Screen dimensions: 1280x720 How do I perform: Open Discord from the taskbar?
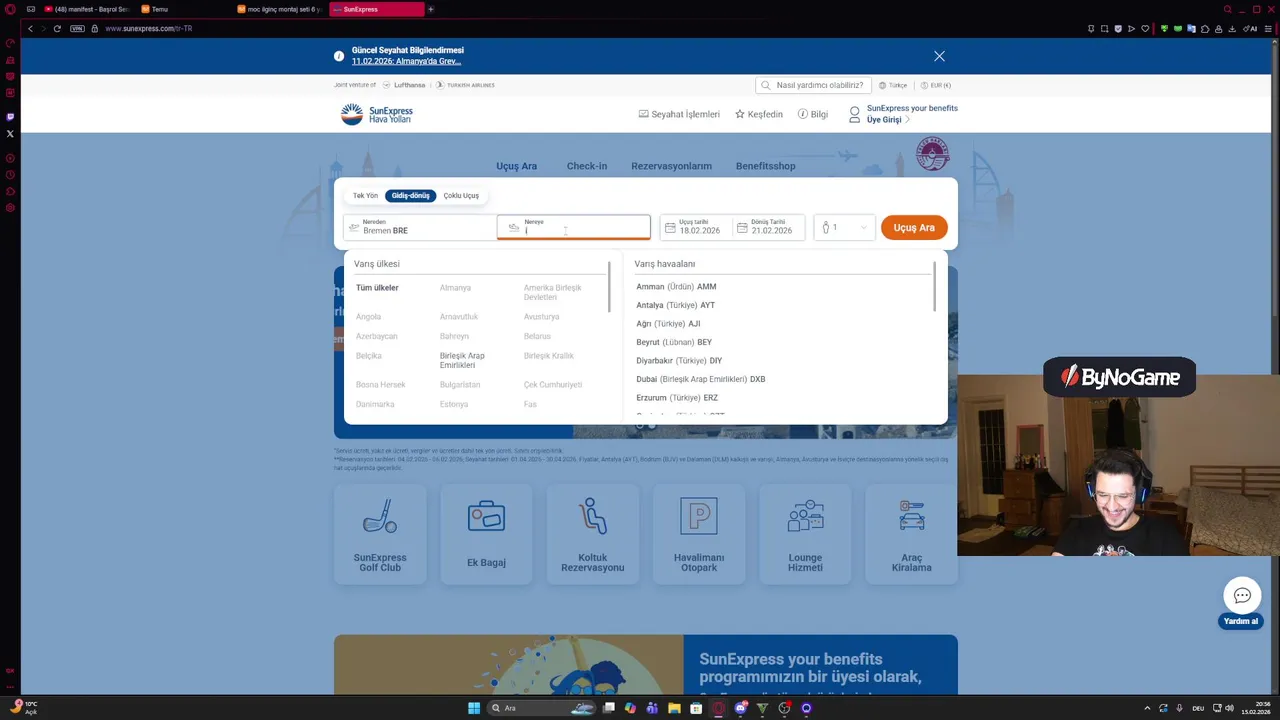(x=740, y=708)
